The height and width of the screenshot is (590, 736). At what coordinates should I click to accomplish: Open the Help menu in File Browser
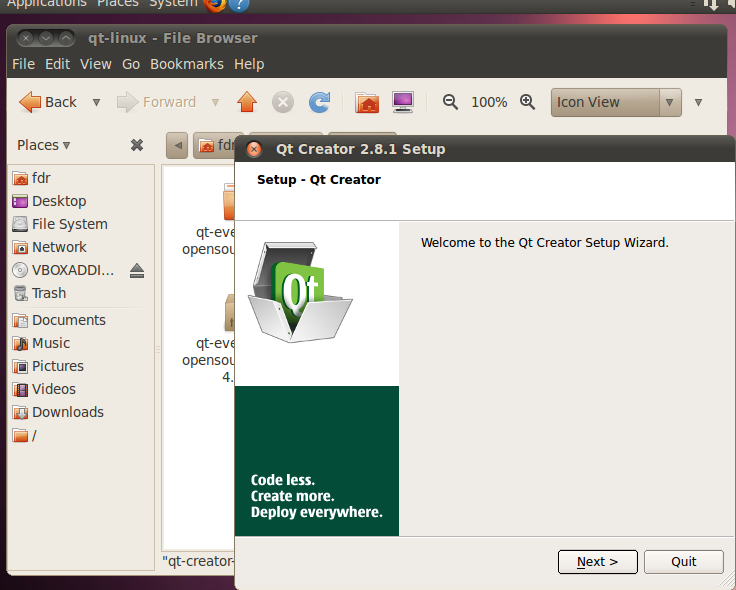click(249, 64)
